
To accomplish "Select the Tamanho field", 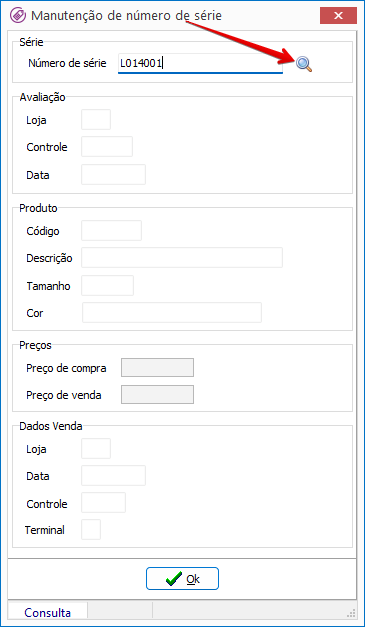I will (108, 286).
